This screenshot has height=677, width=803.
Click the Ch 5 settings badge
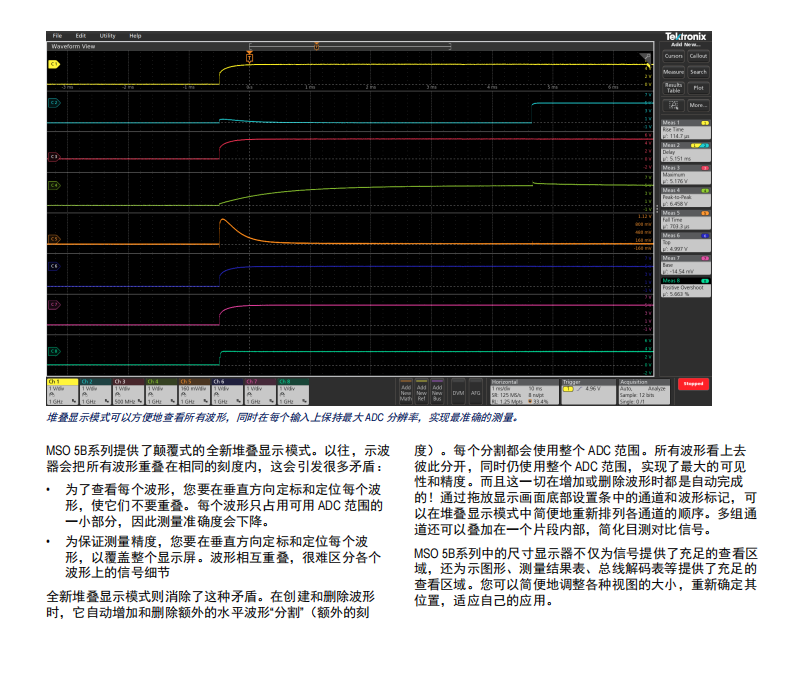click(195, 392)
